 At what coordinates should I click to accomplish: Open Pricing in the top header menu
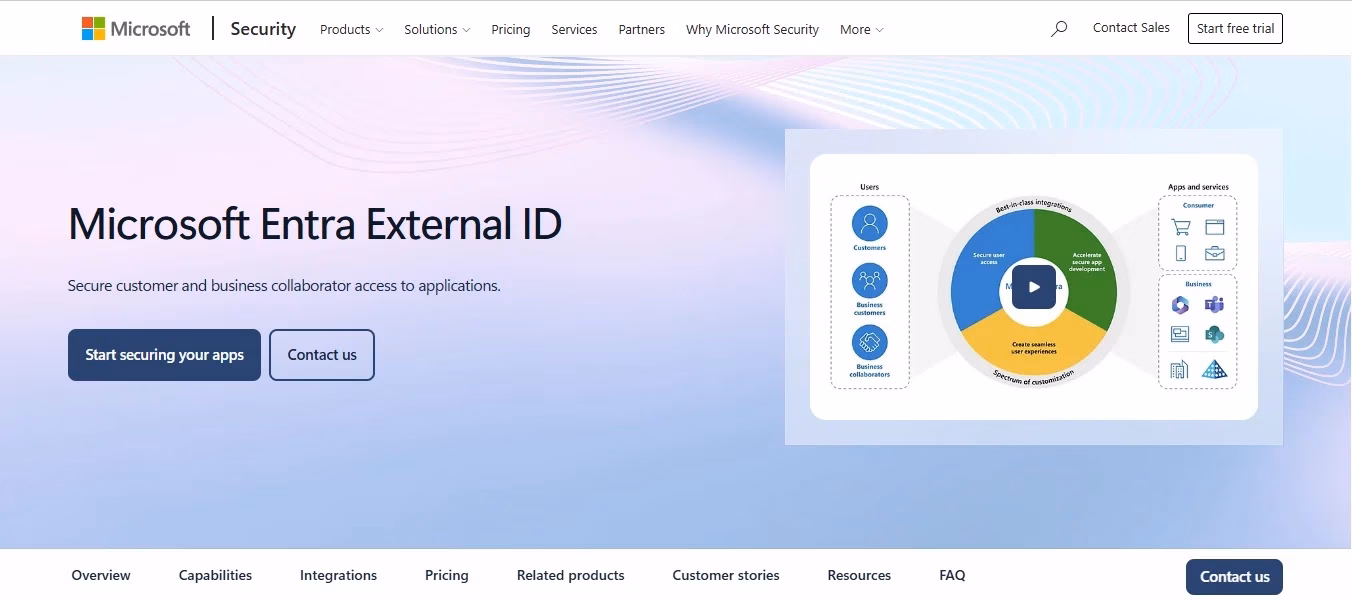(x=511, y=30)
